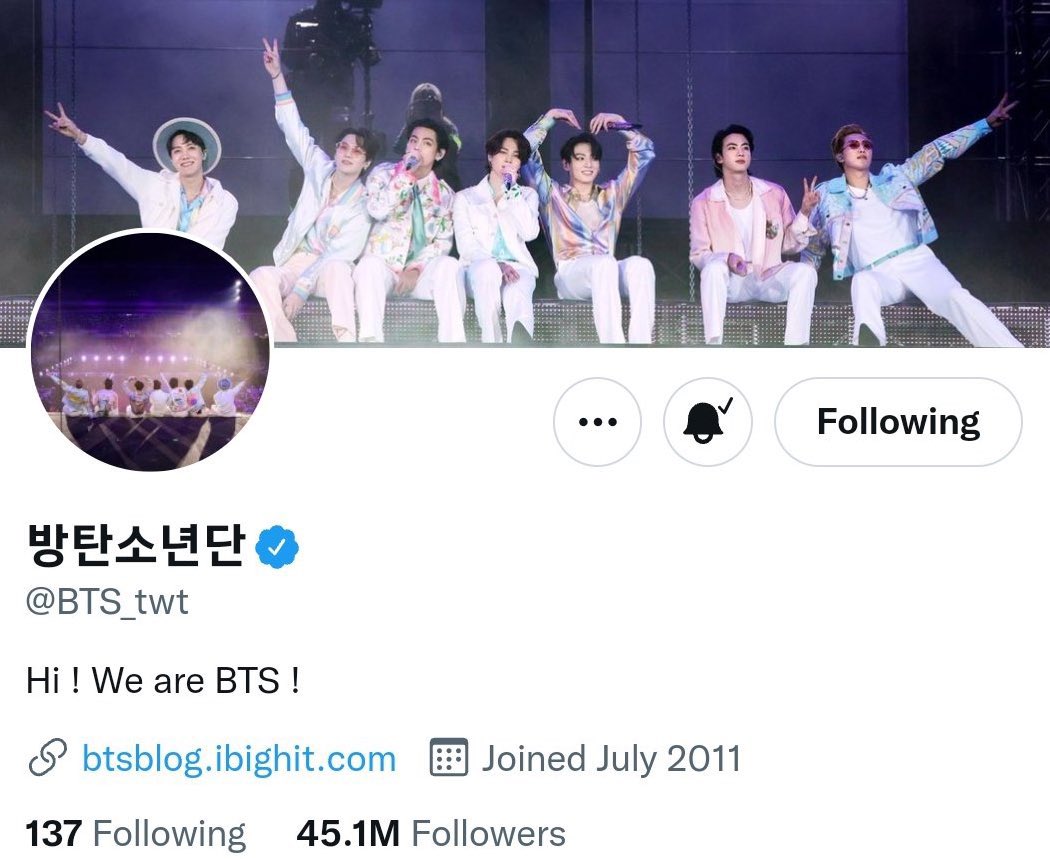1050x859 pixels.
Task: Click the "Hi ! We are BTS !" bio
Action: (x=163, y=681)
